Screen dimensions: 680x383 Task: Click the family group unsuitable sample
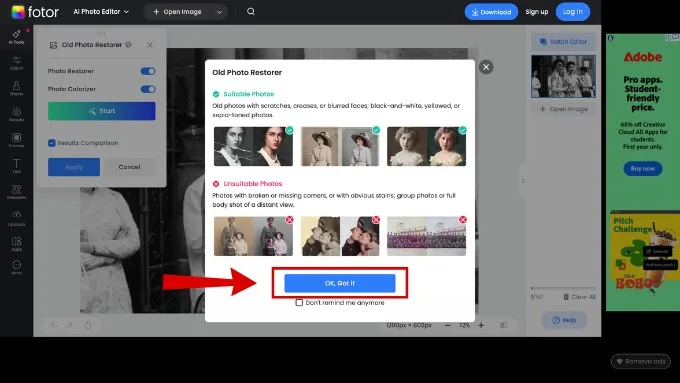coord(253,236)
